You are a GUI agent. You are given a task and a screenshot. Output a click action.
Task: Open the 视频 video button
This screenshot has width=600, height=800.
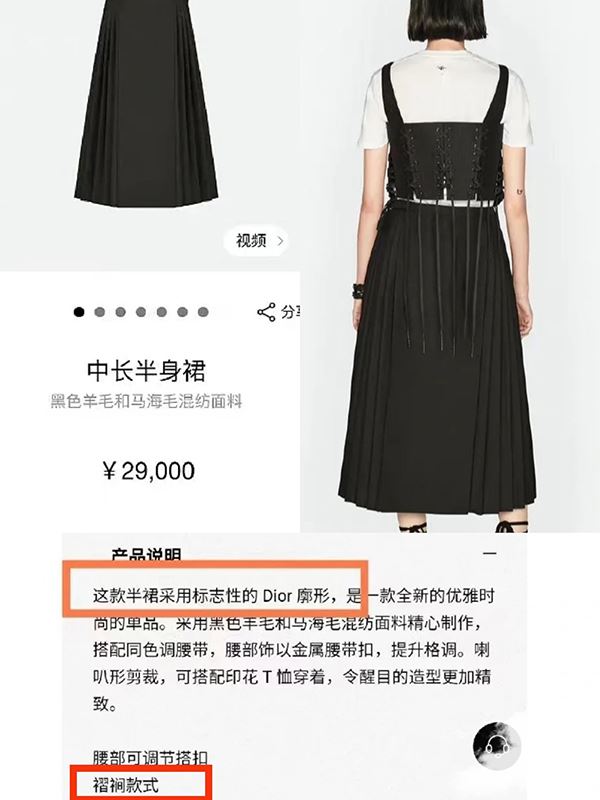257,240
